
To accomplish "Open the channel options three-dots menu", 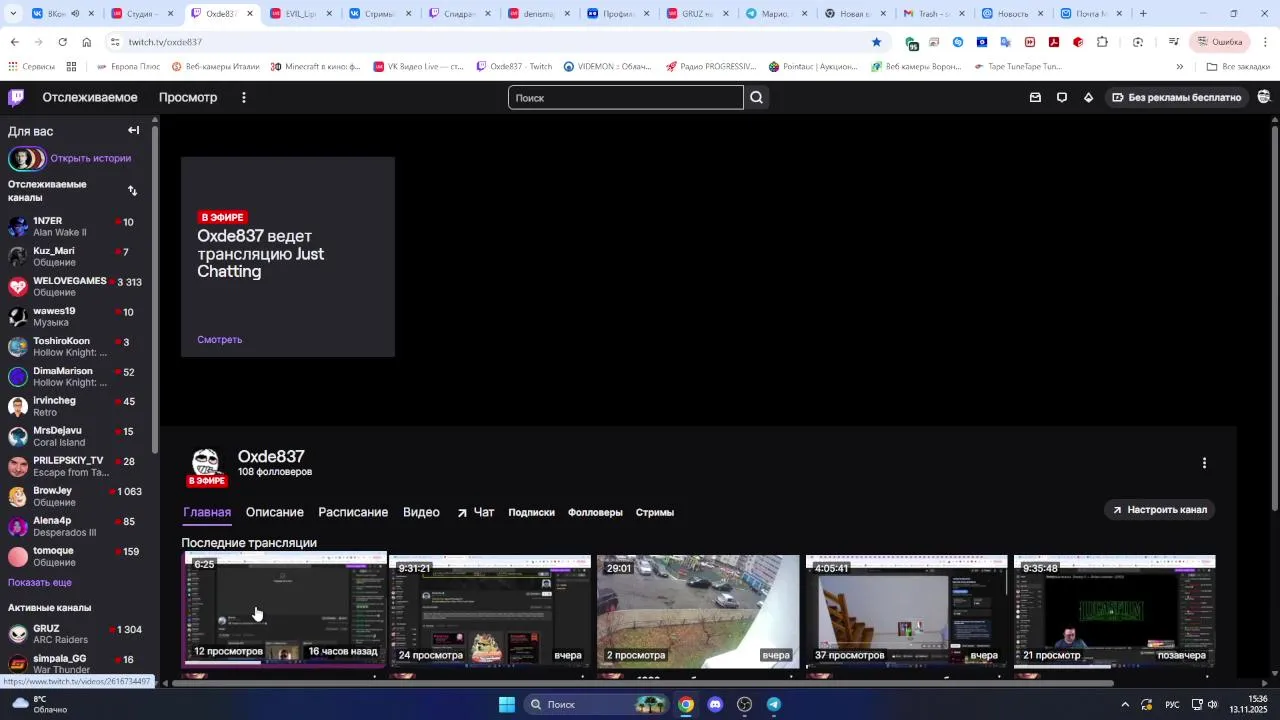I will 1204,463.
